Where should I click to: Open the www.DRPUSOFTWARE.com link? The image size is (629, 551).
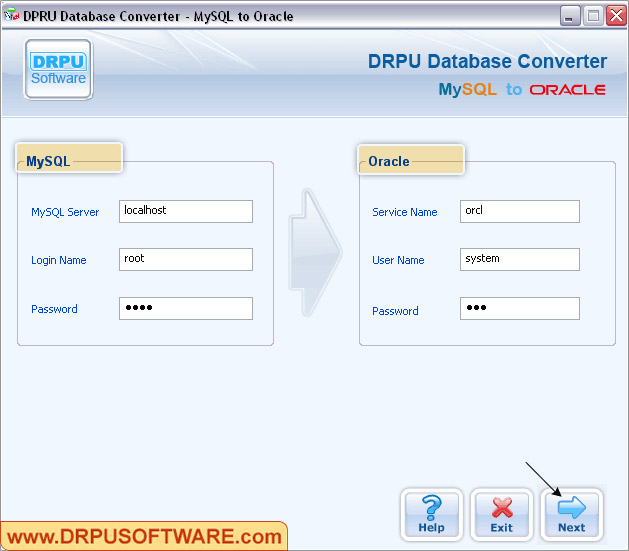pos(144,537)
